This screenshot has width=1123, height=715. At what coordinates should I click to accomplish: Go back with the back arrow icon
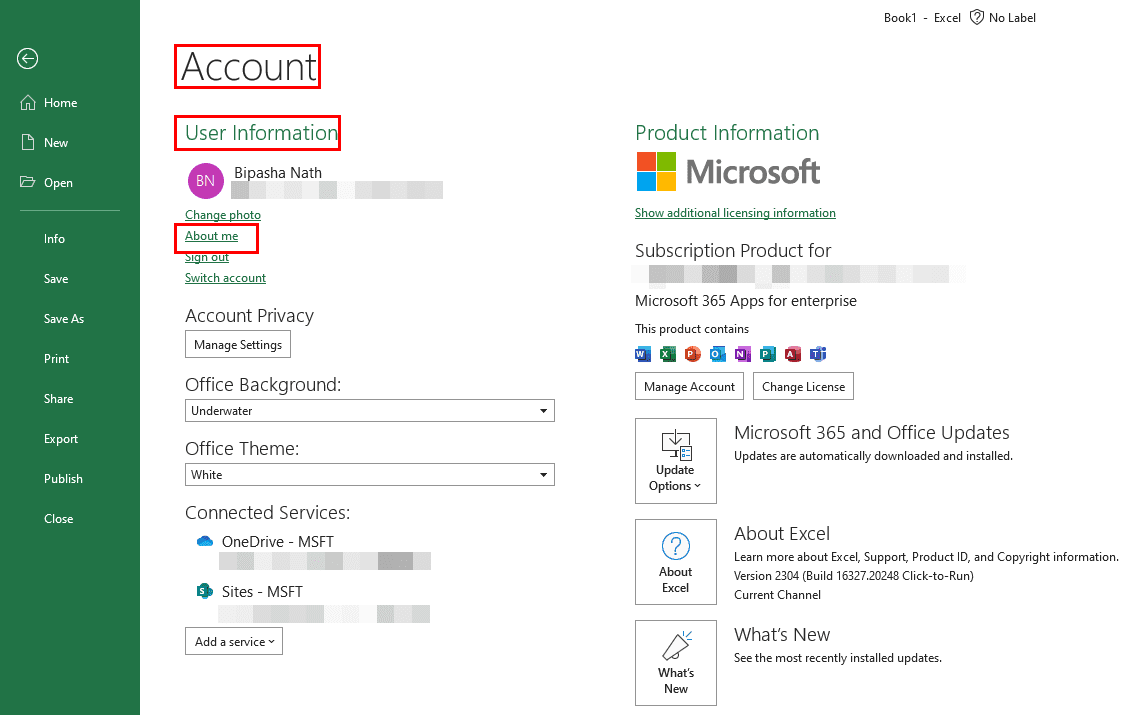(27, 59)
